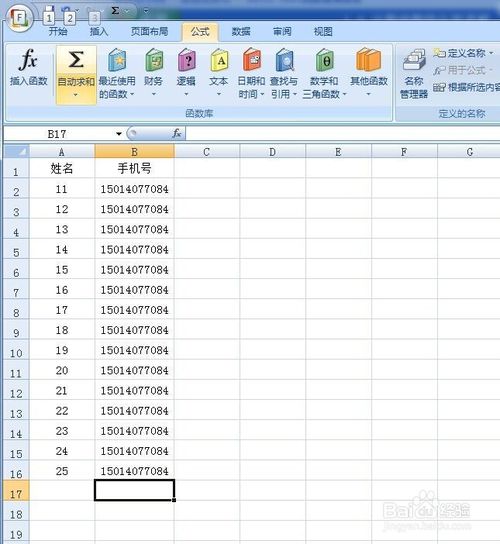Image resolution: width=500 pixels, height=544 pixels.
Task: Click cell B1 containing 手机号
Action: (x=134, y=169)
